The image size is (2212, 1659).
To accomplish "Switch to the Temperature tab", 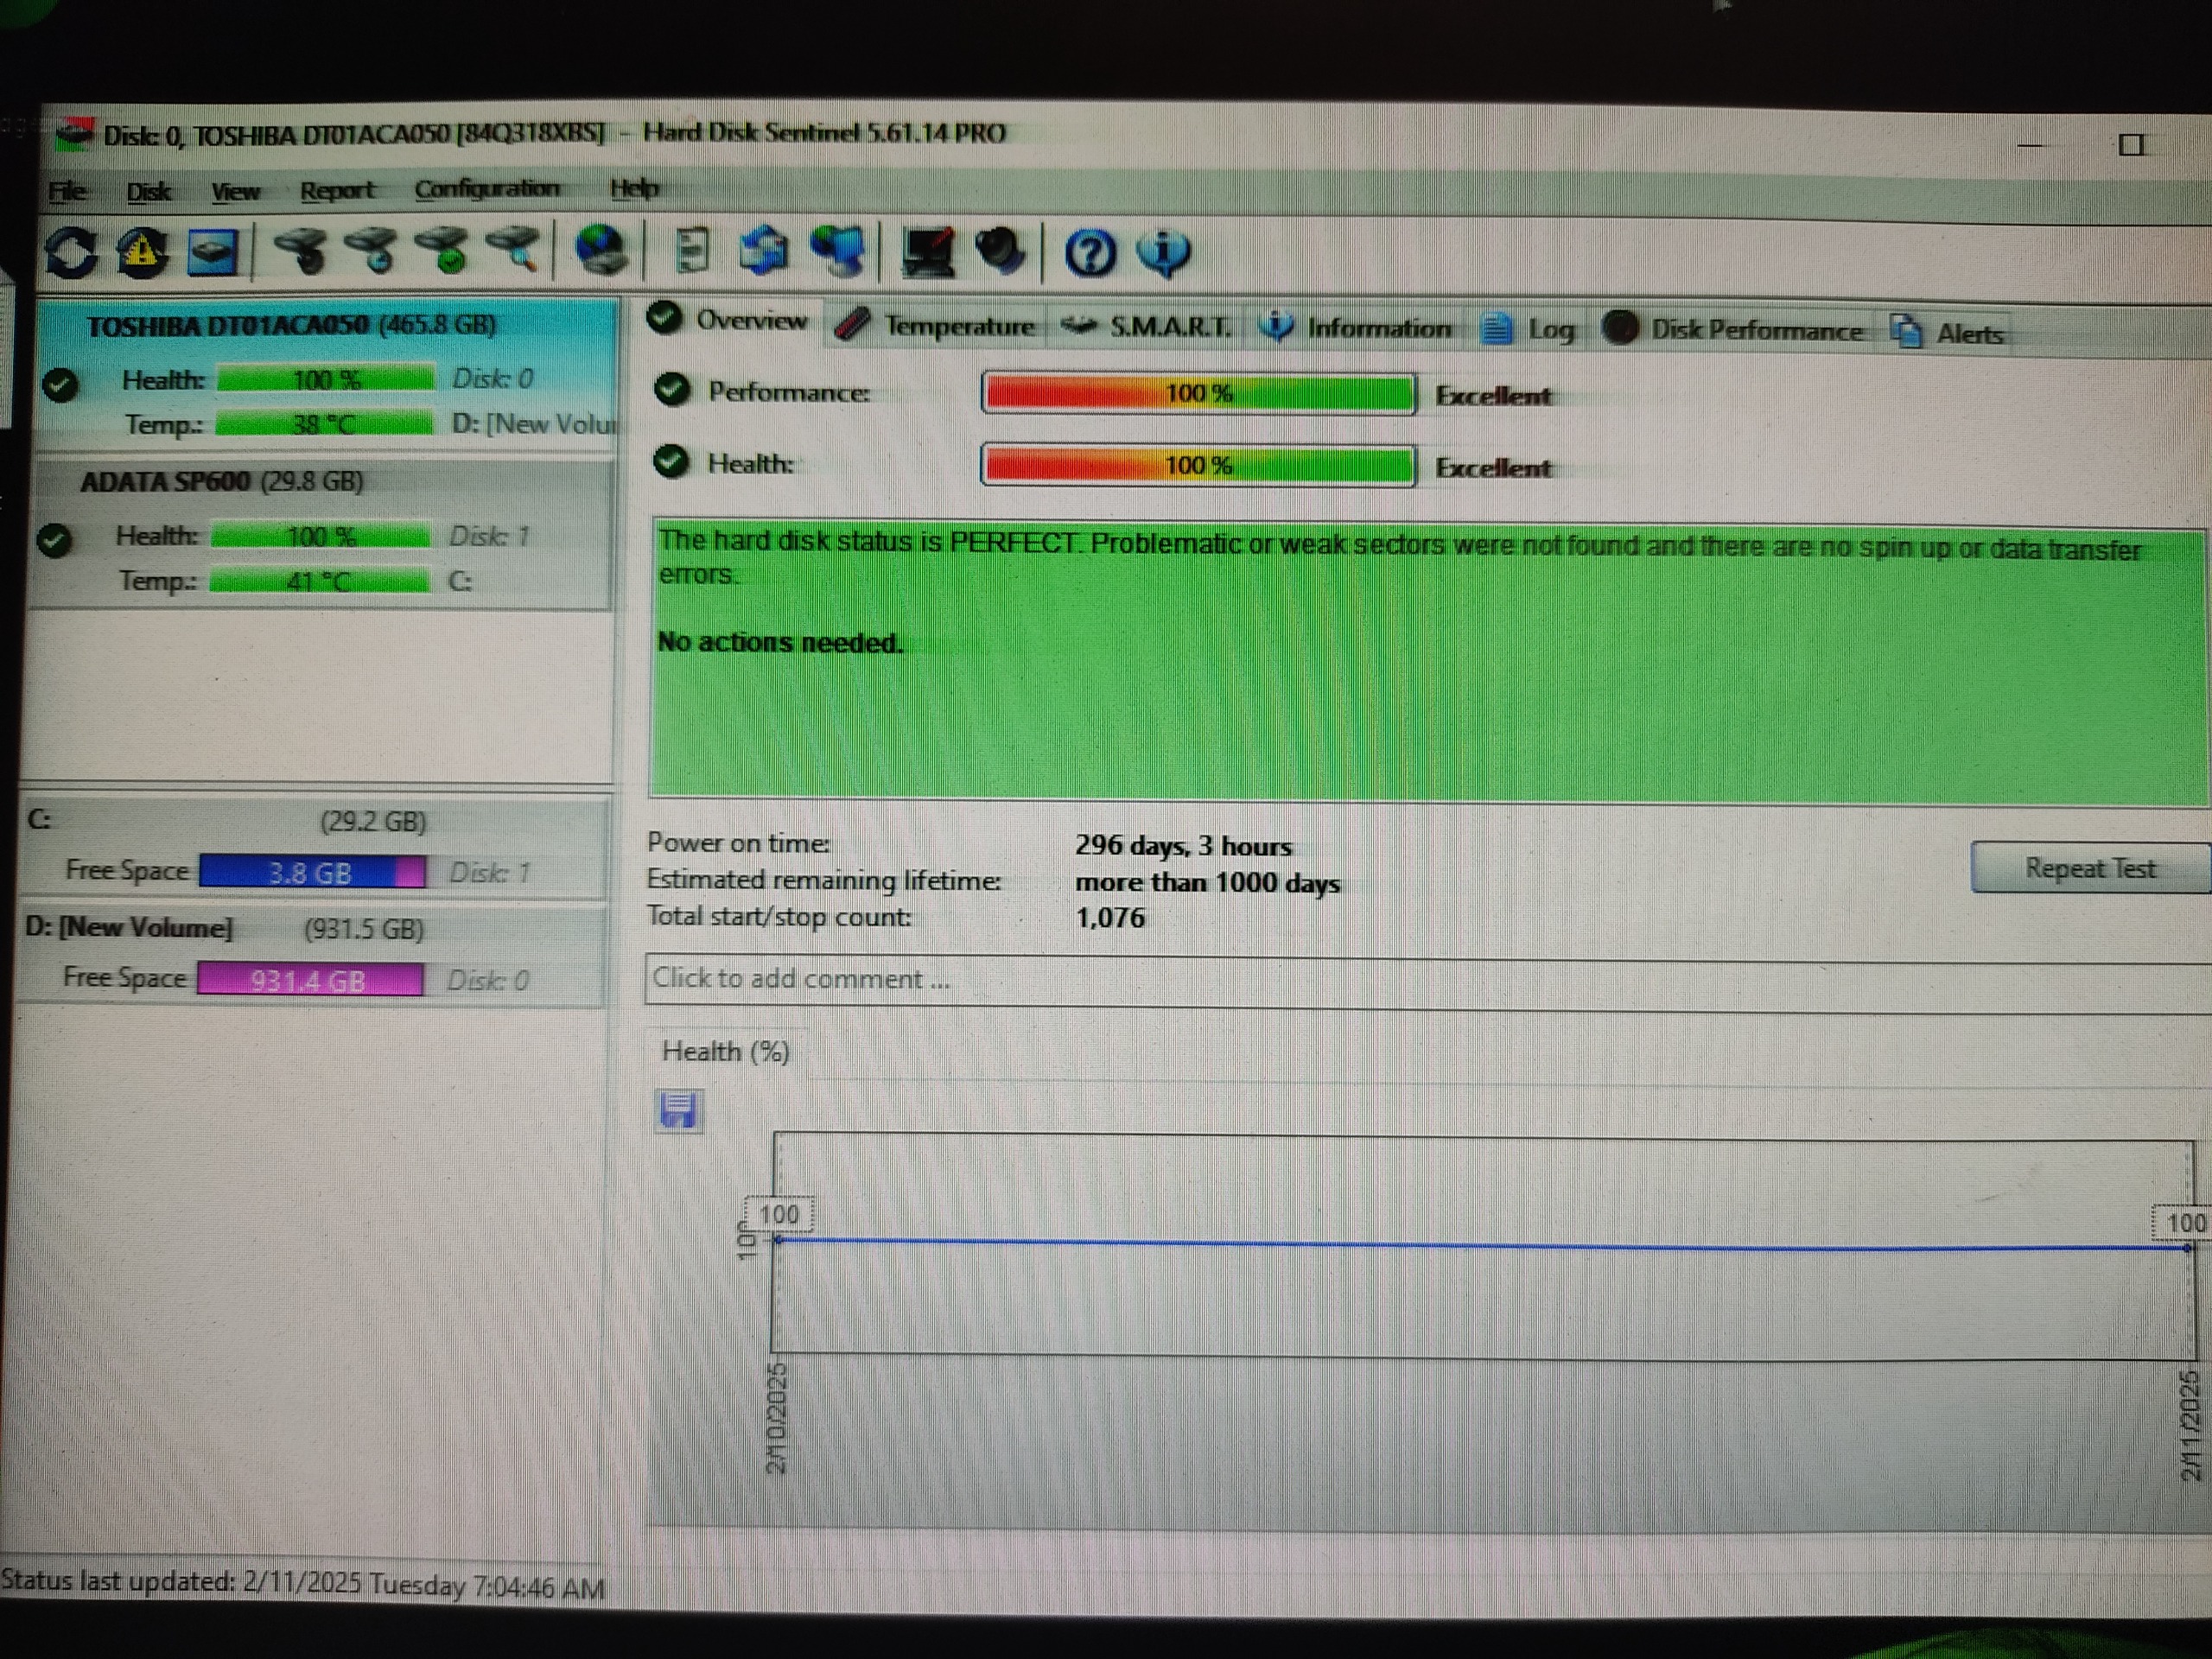I will (x=936, y=325).
